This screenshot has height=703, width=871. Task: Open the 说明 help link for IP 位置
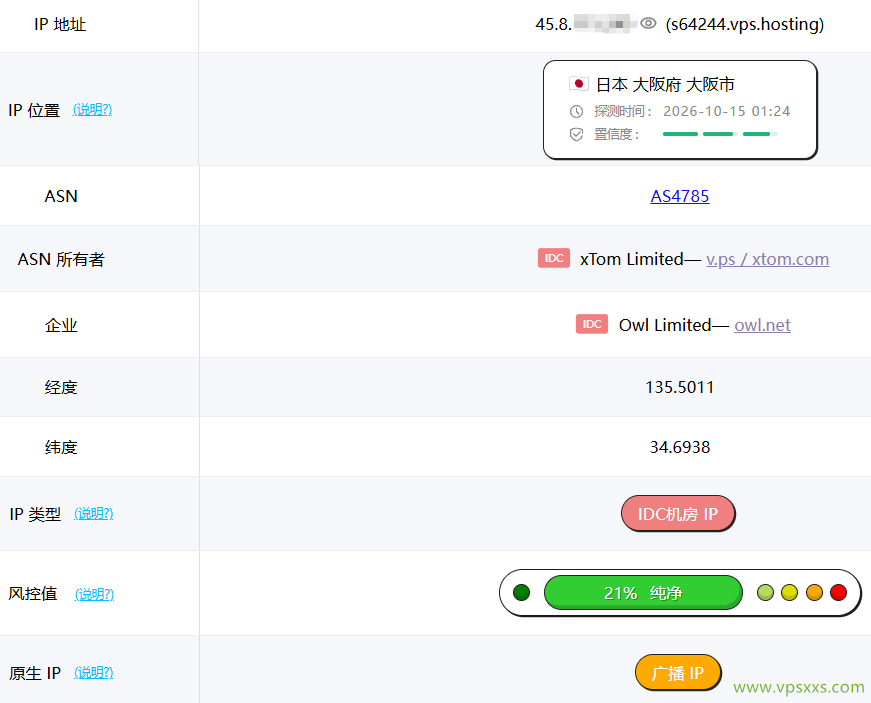92,109
